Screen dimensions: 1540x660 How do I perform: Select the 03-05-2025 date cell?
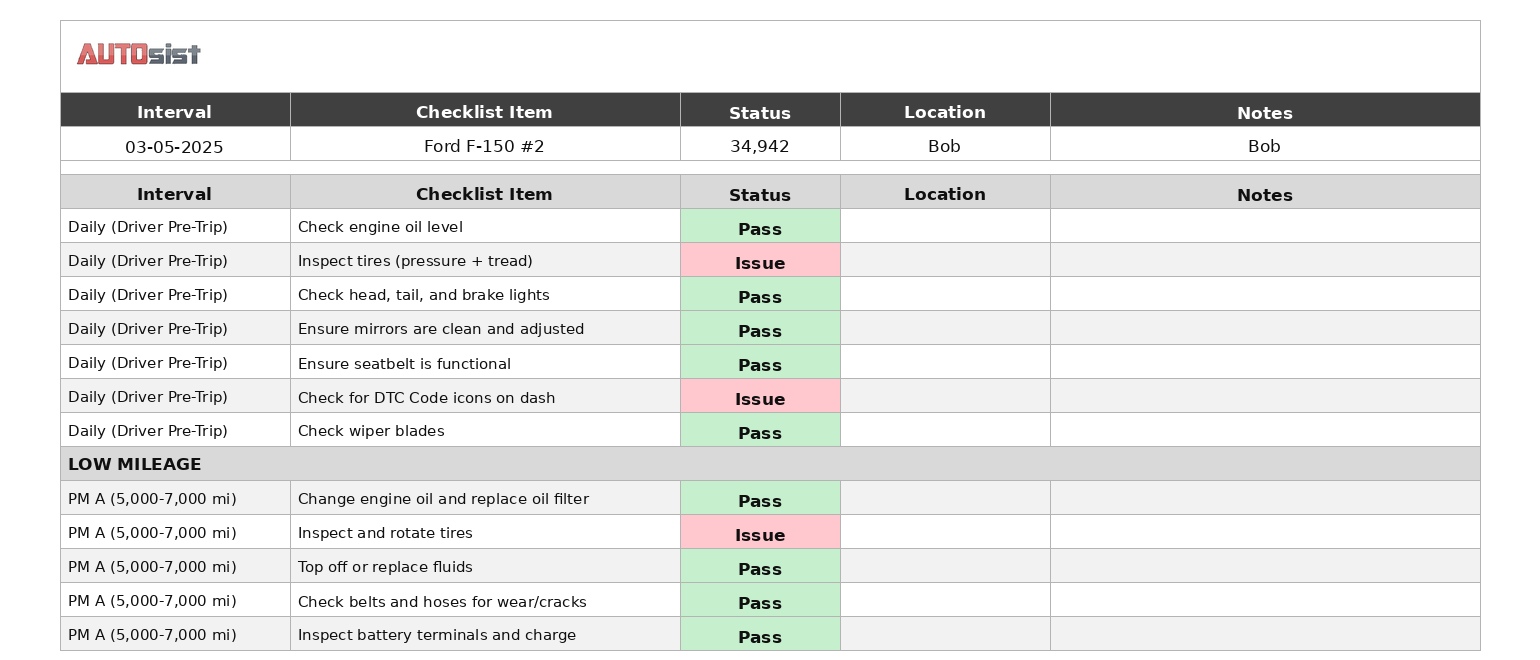tap(174, 146)
